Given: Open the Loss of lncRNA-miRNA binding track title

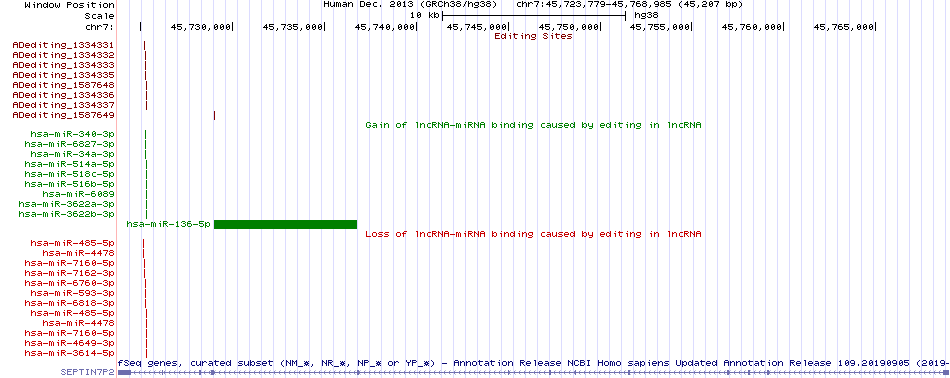Looking at the screenshot, I should [533, 234].
